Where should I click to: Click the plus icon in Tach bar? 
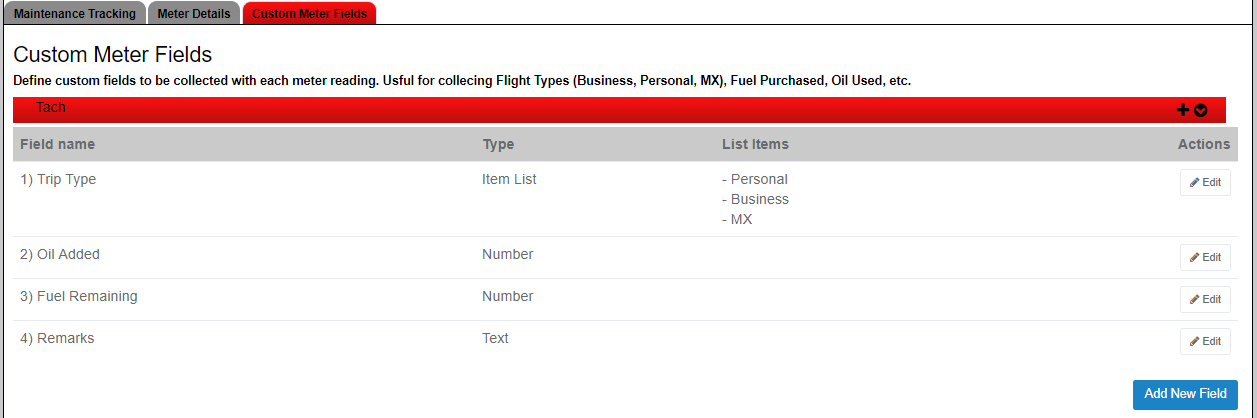point(1184,110)
